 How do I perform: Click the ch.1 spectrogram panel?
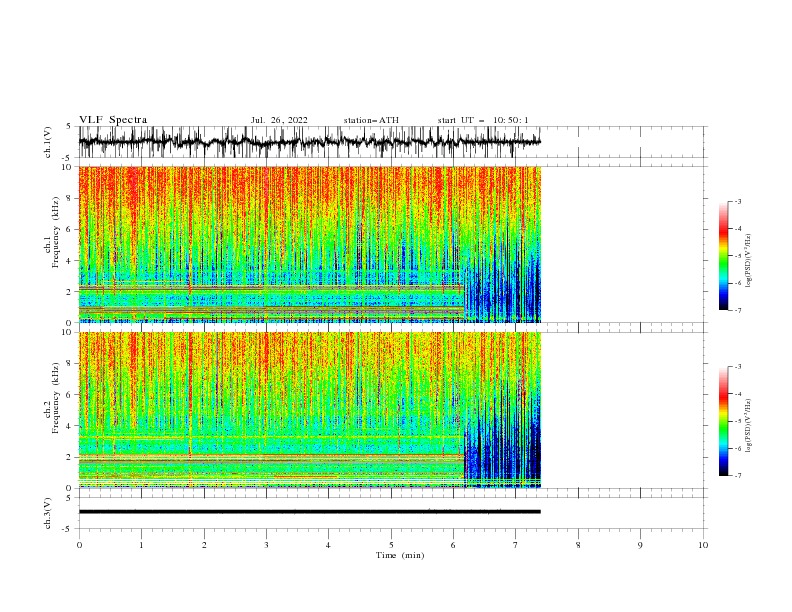[310, 244]
